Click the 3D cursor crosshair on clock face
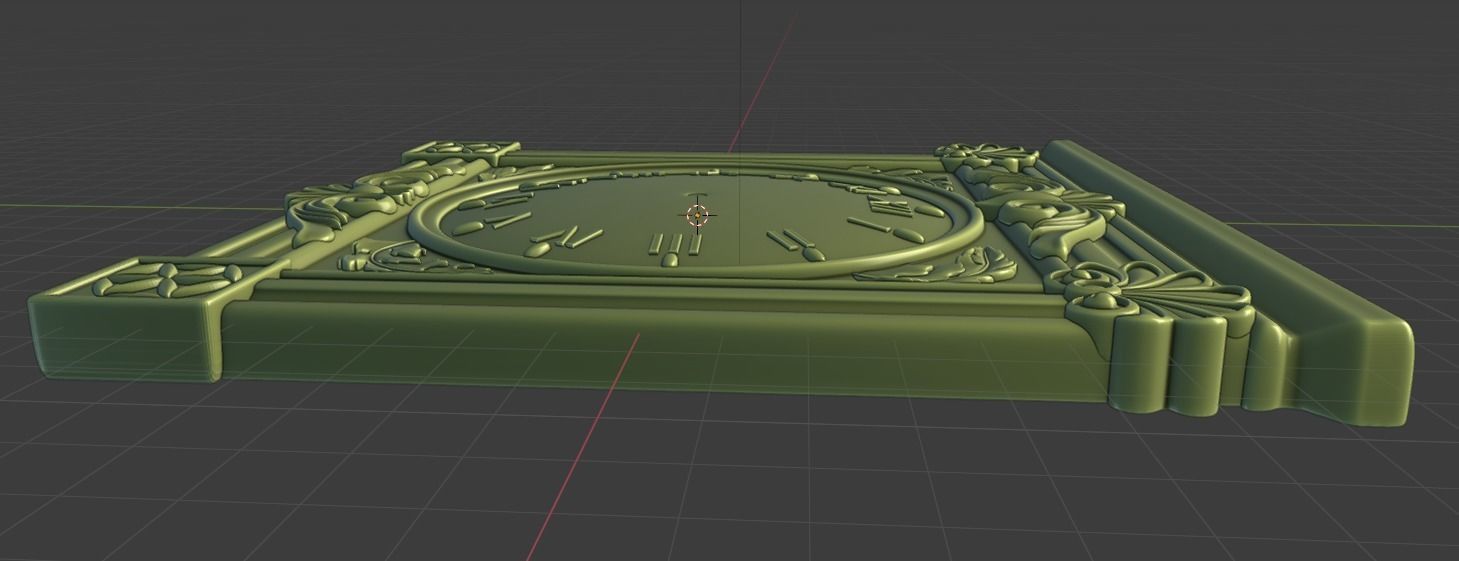 click(x=697, y=215)
